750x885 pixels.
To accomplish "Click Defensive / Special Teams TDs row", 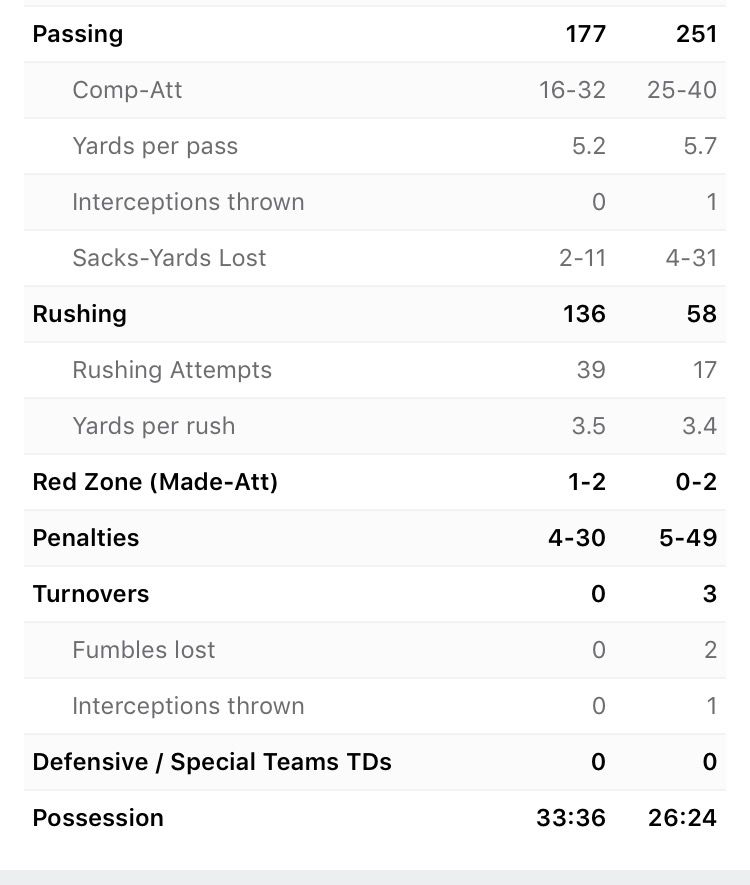I will pyautogui.click(x=375, y=762).
